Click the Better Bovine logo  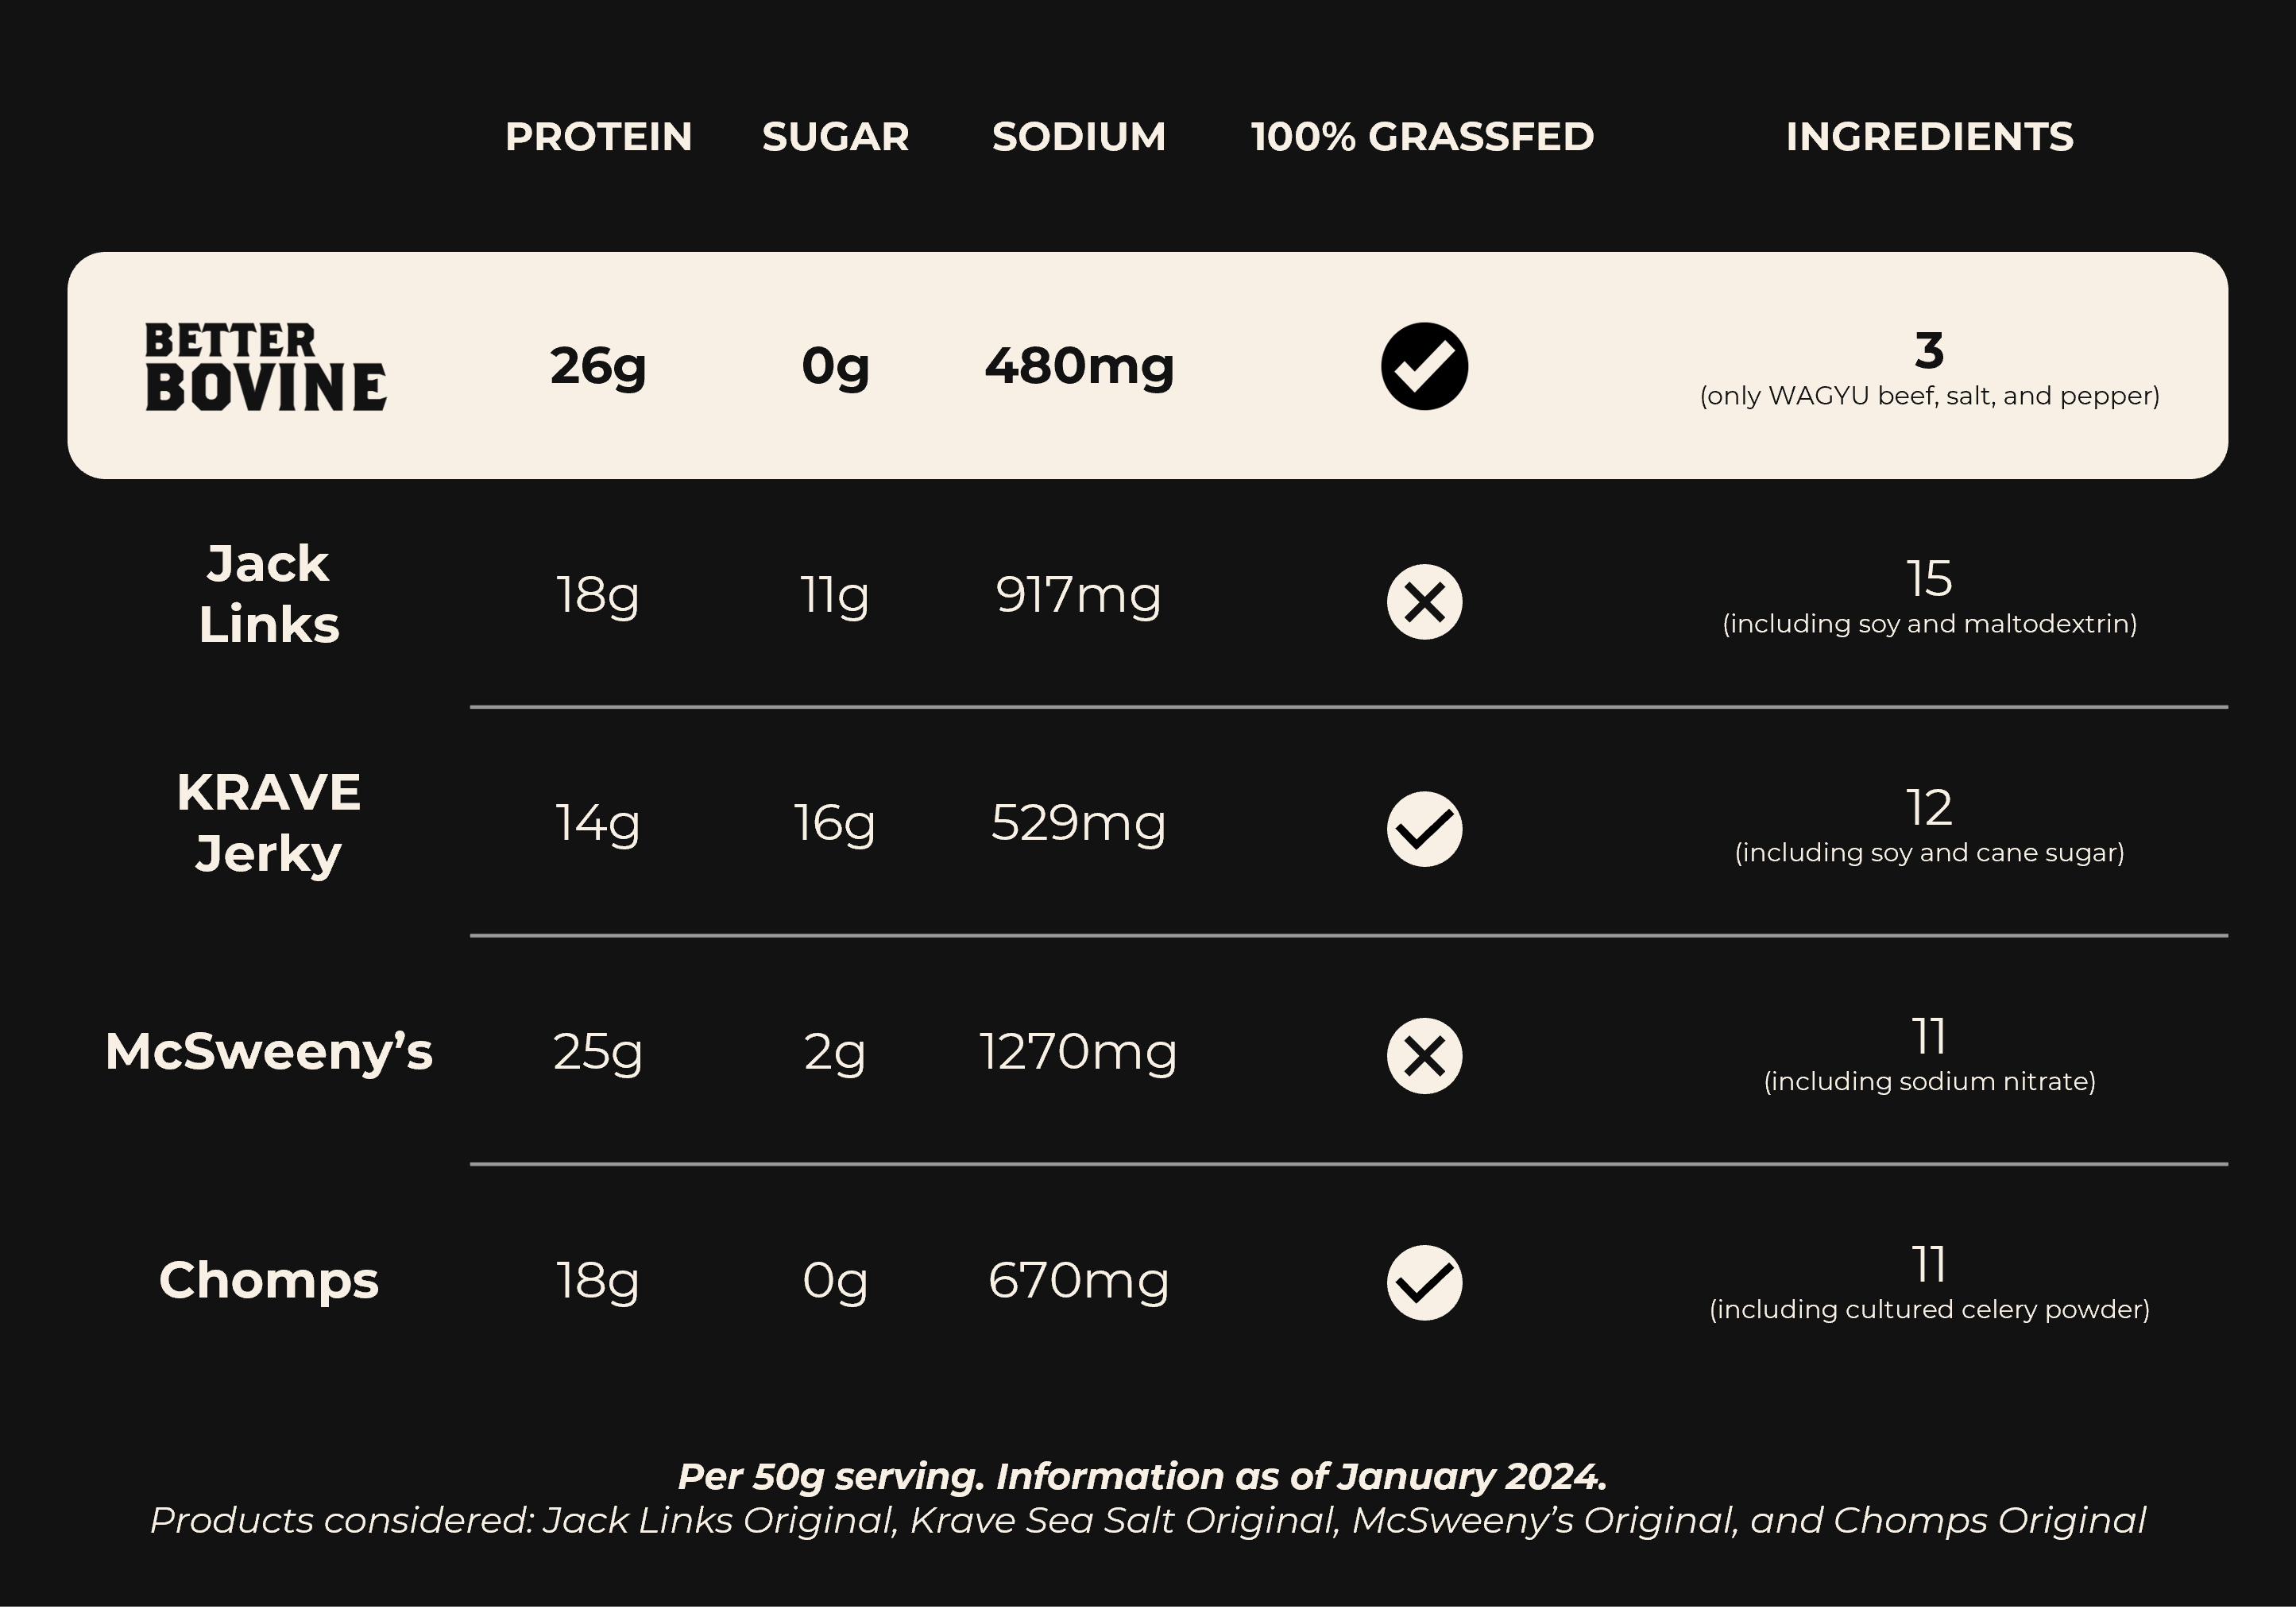pyautogui.click(x=265, y=366)
